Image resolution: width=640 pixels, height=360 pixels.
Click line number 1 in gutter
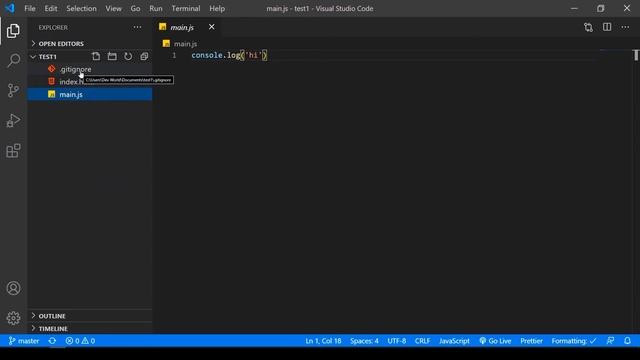(174, 55)
